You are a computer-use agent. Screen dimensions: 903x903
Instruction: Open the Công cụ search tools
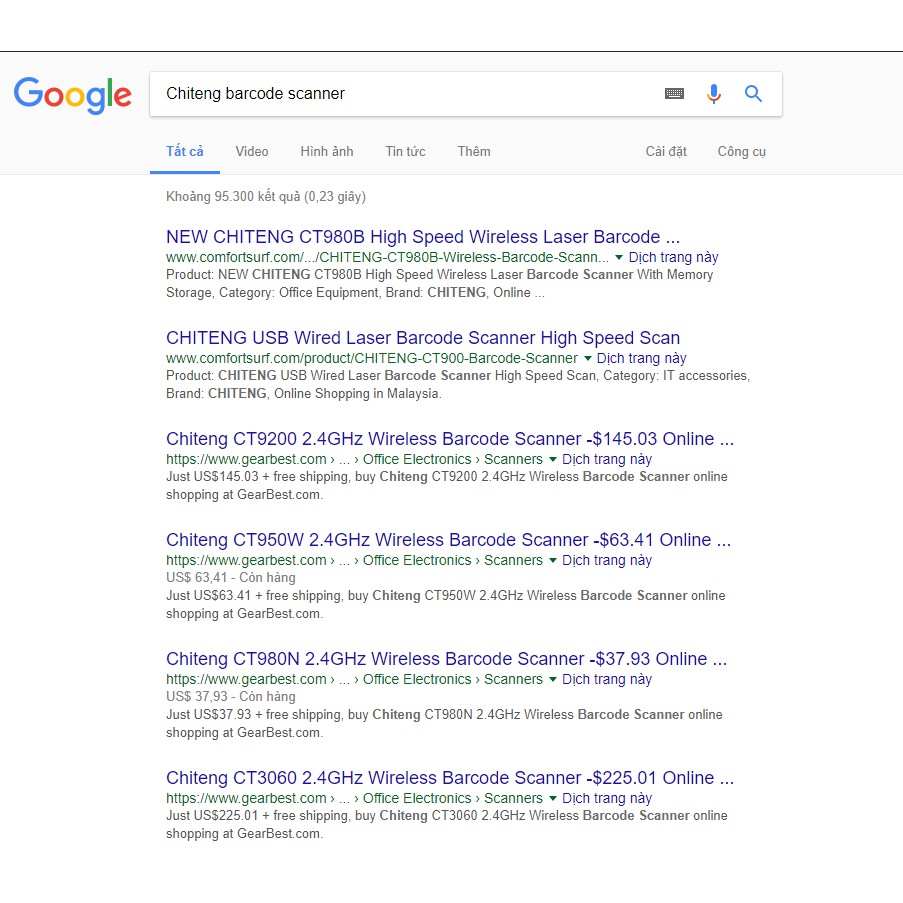tap(741, 152)
